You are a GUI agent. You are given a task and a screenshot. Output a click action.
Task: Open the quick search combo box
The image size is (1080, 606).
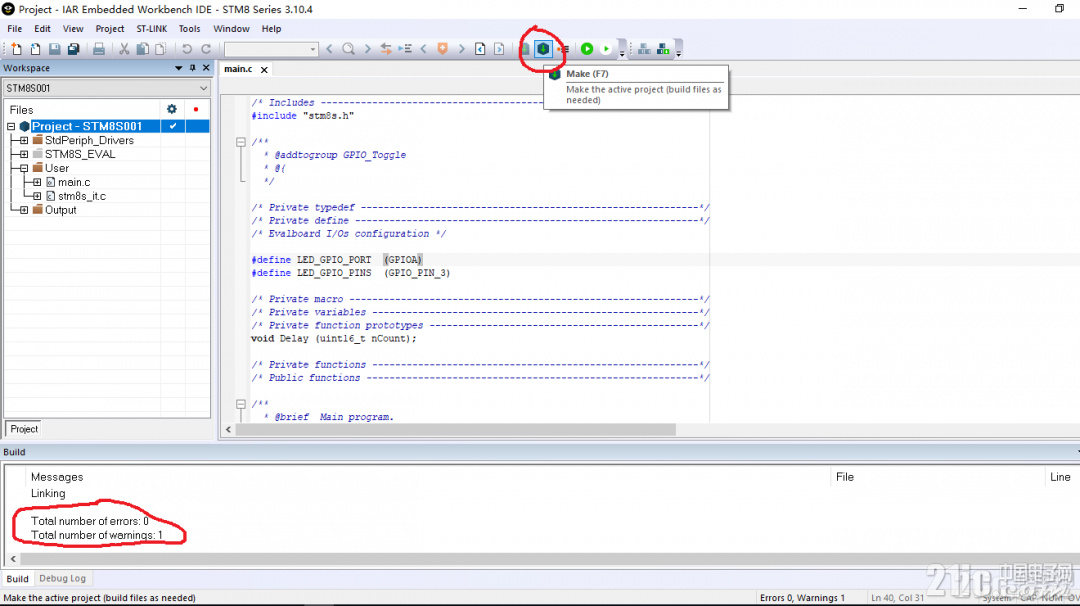pyautogui.click(x=271, y=49)
